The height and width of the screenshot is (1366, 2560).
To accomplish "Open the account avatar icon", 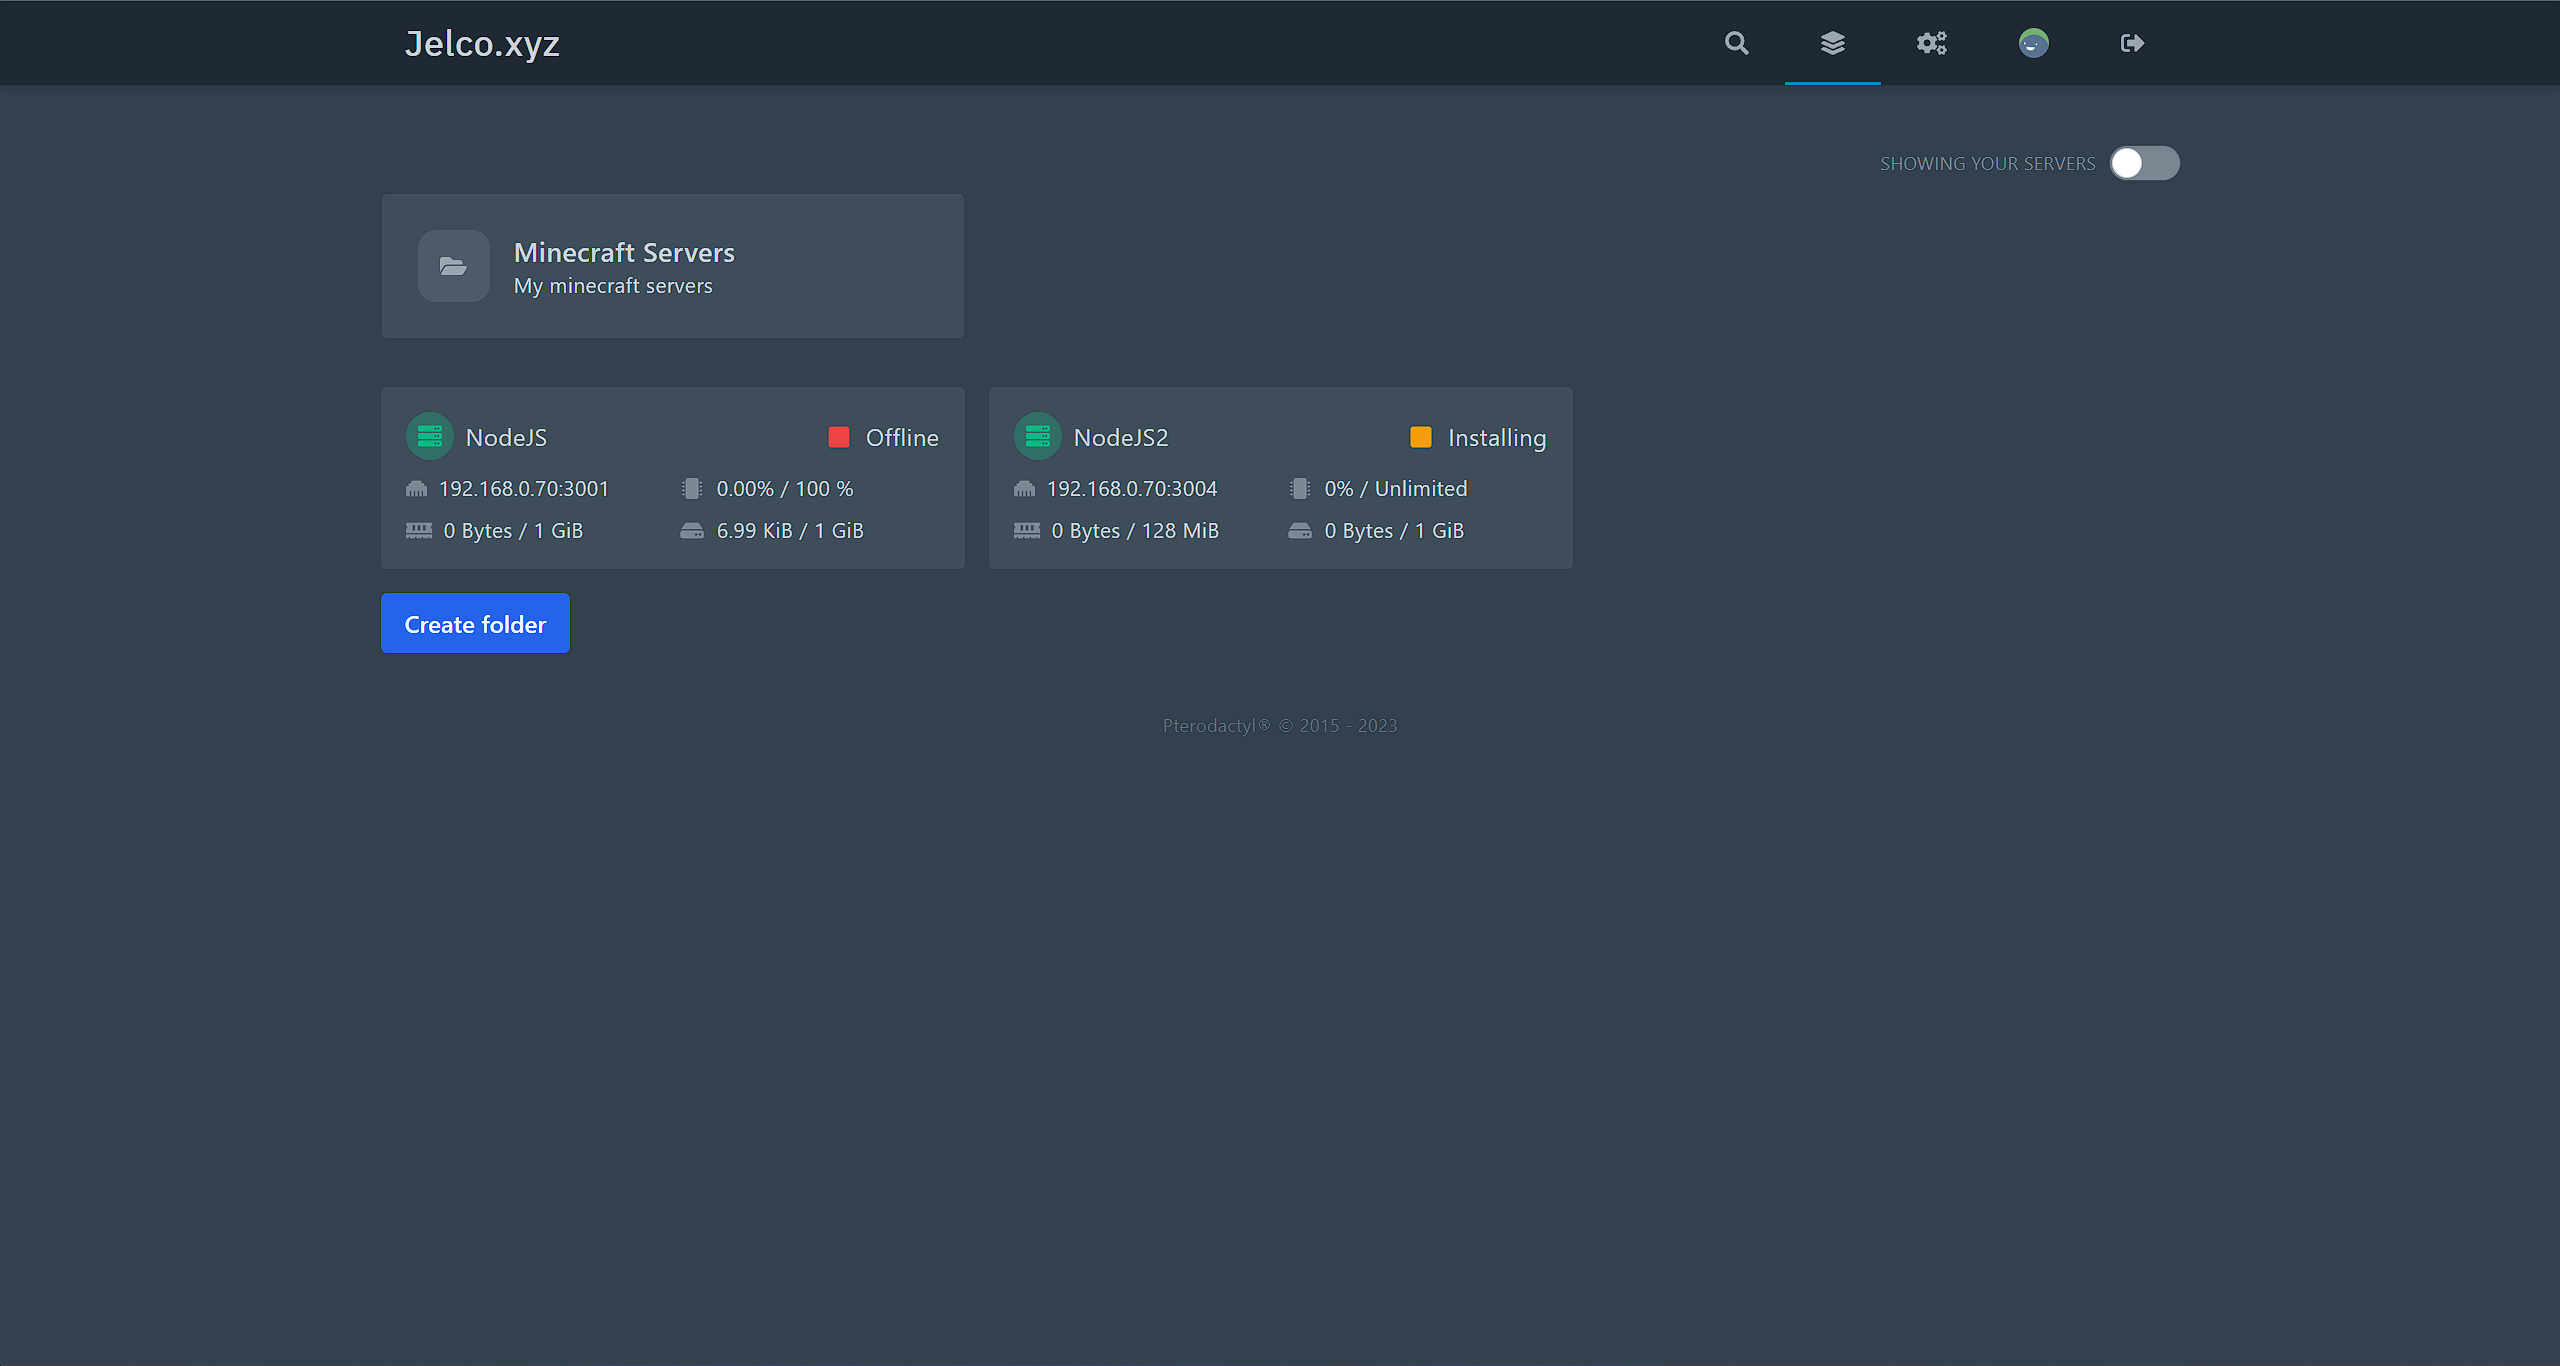I will pos(2033,43).
